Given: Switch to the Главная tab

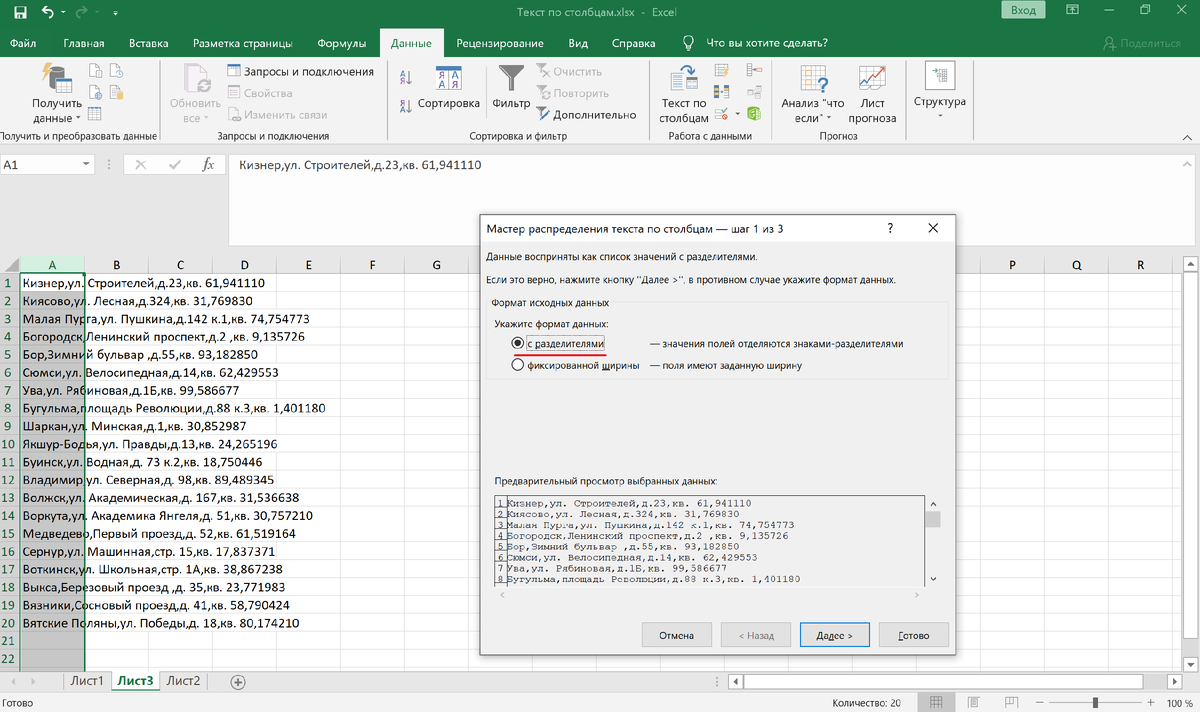Looking at the screenshot, I should pos(84,43).
